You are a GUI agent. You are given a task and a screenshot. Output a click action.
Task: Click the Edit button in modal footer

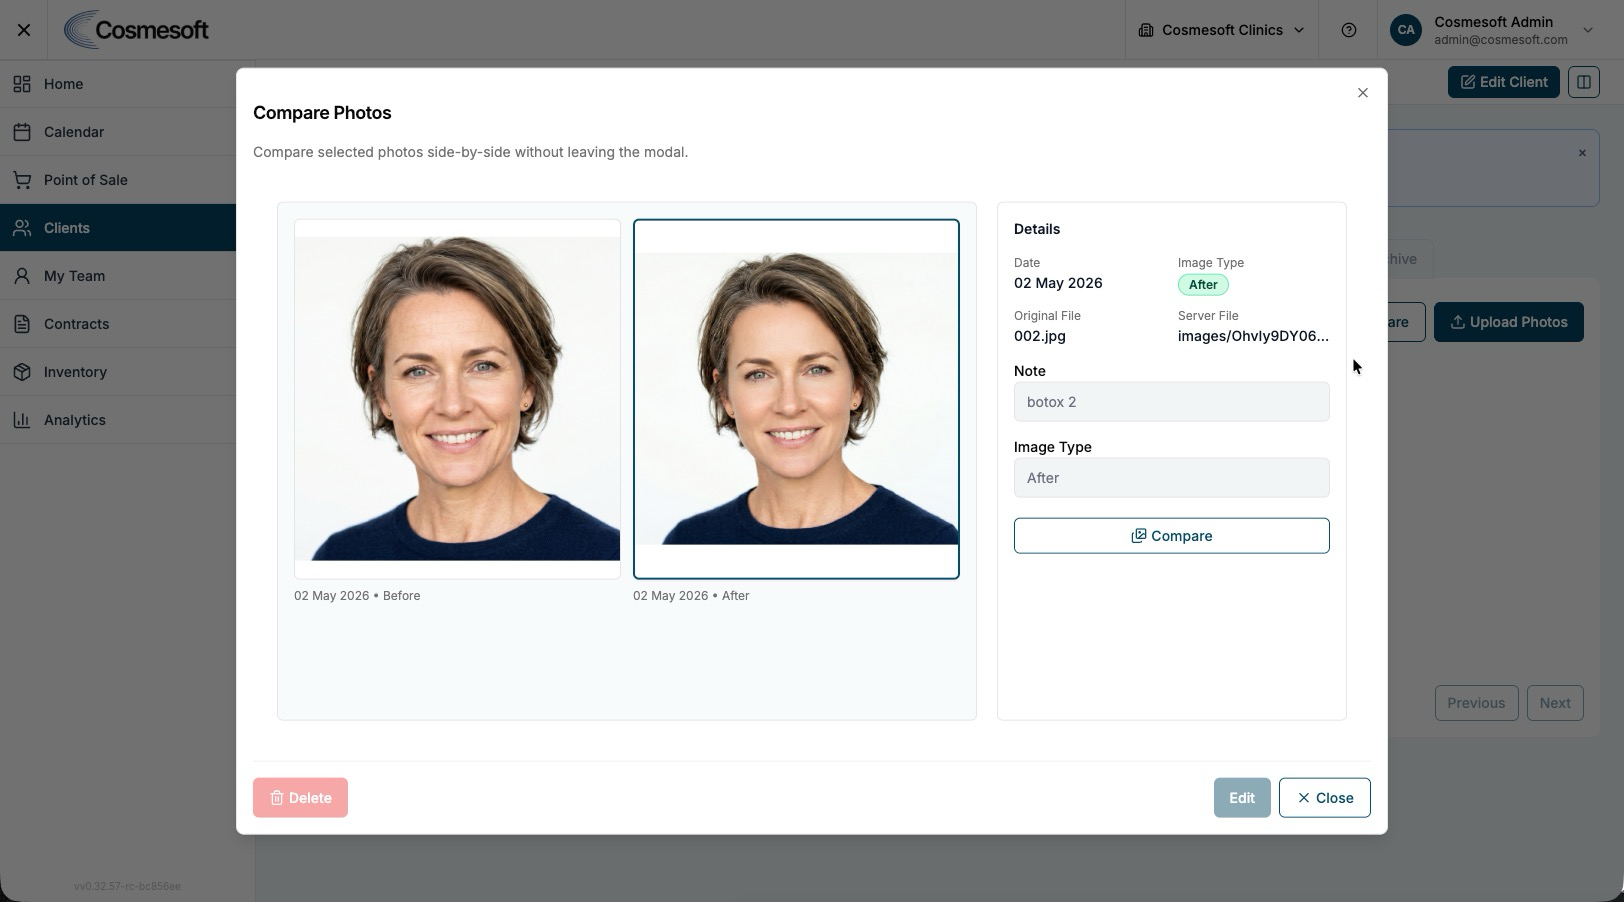tap(1242, 798)
